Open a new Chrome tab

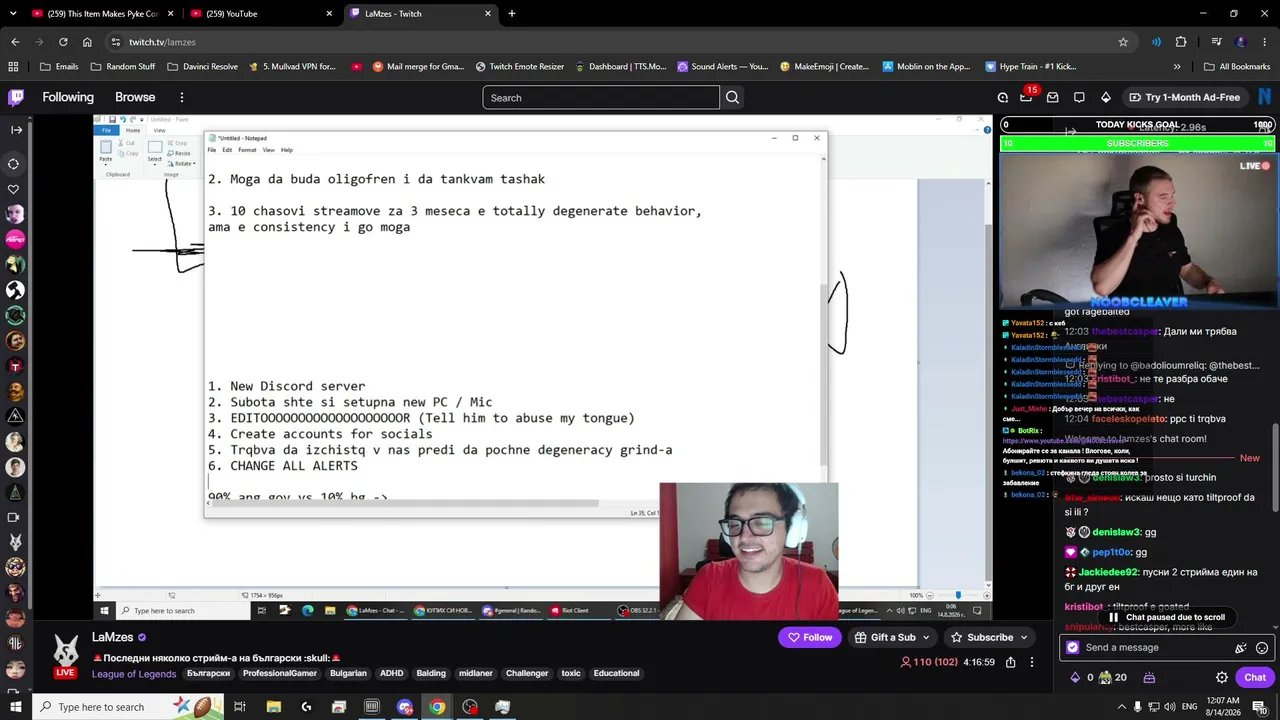pyautogui.click(x=512, y=14)
